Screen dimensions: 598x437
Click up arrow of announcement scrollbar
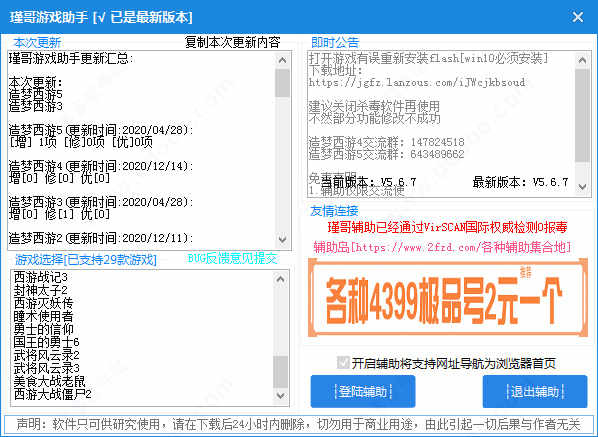[582, 60]
